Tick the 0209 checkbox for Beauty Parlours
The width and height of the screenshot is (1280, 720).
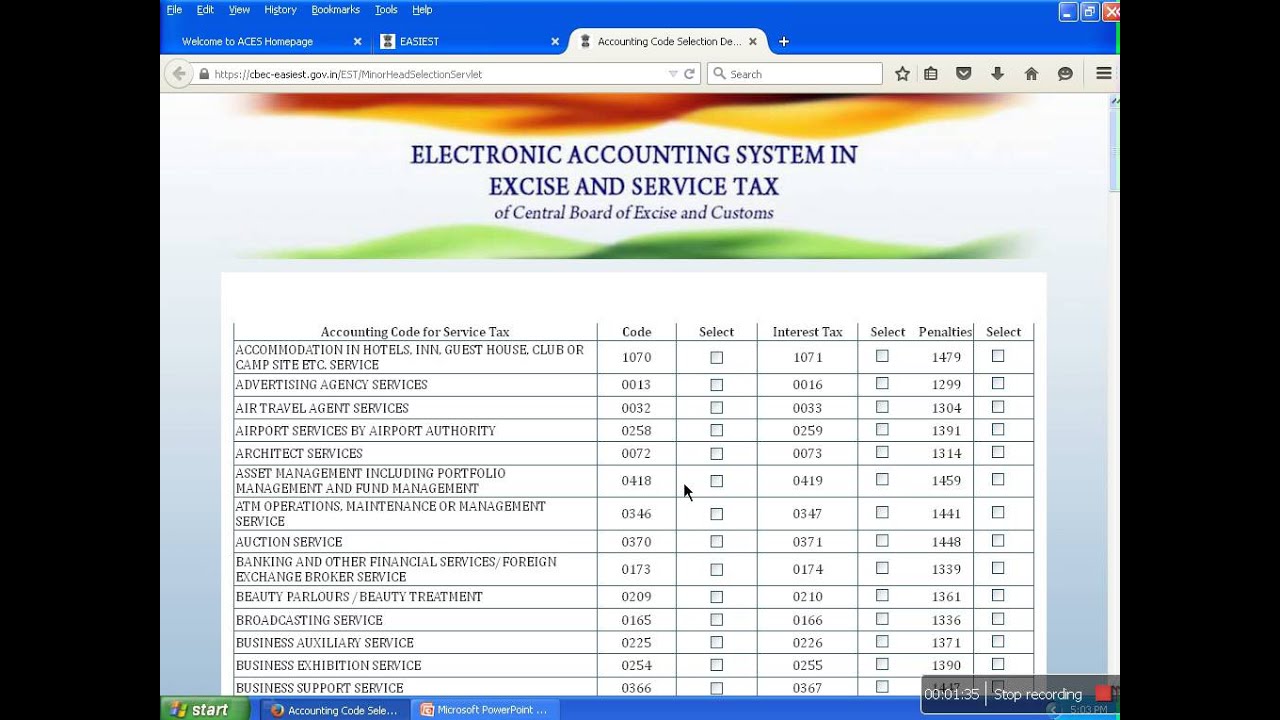pyautogui.click(x=716, y=597)
